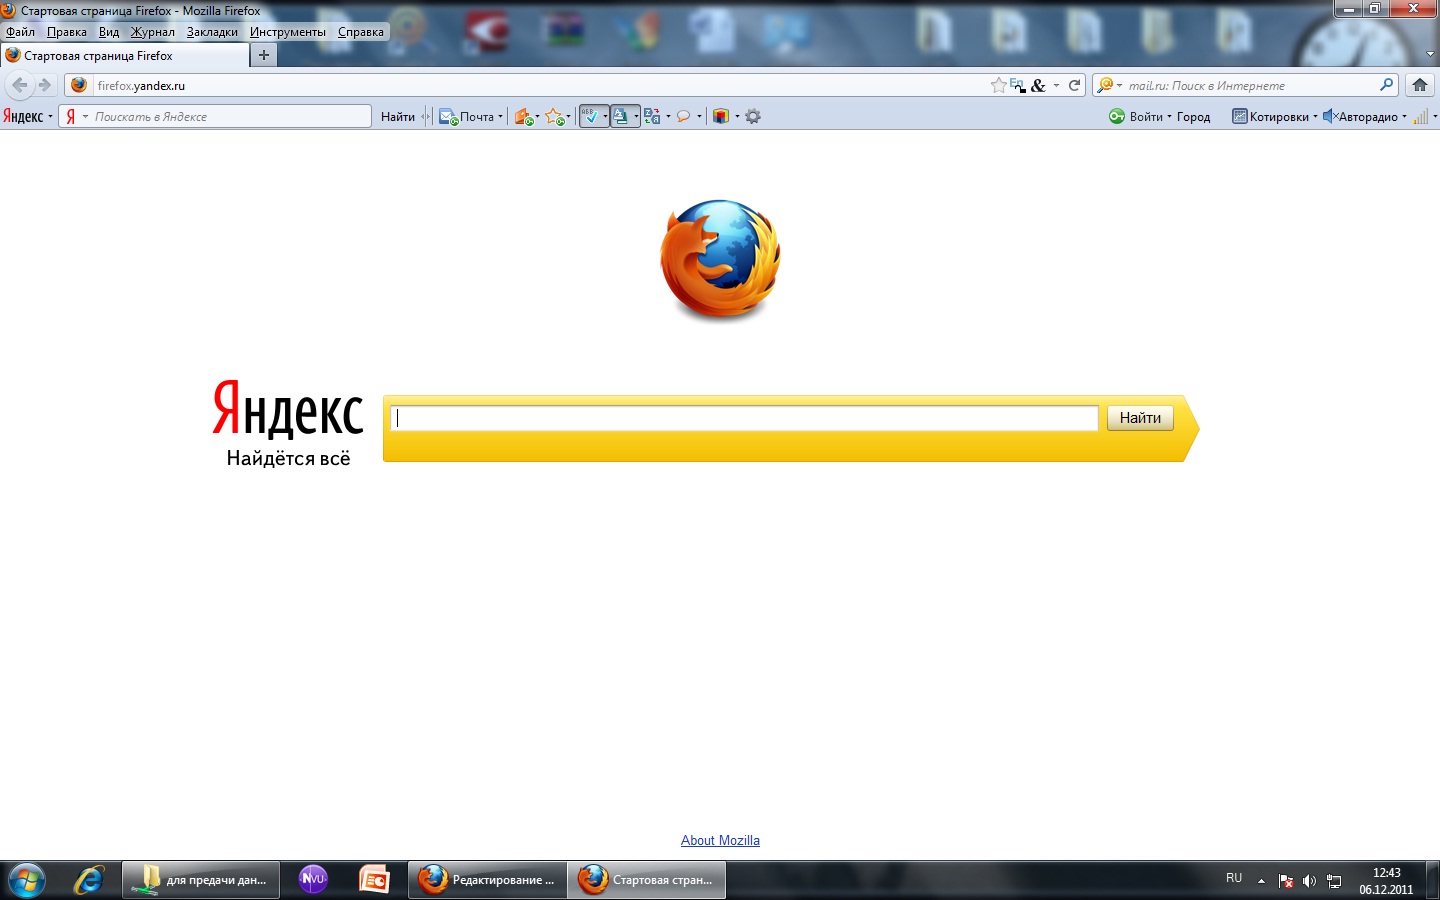Open the Инструменты menu
1440x900 pixels.
click(x=288, y=32)
